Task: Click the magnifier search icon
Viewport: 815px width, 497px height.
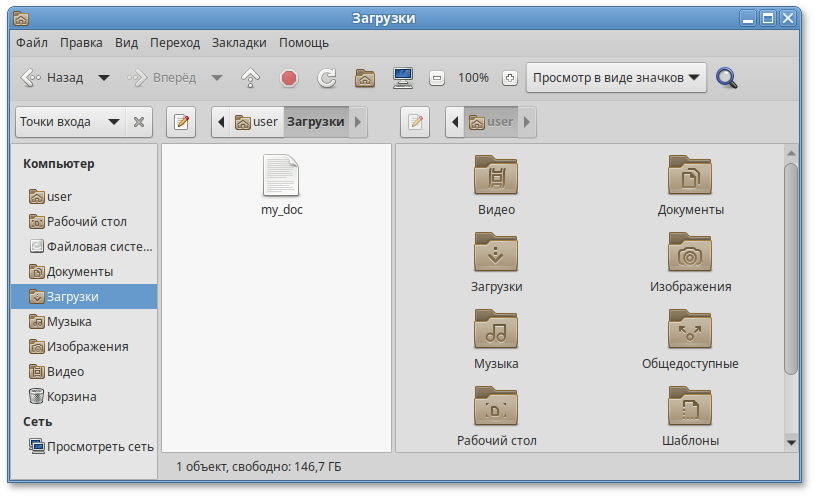Action: (x=727, y=78)
